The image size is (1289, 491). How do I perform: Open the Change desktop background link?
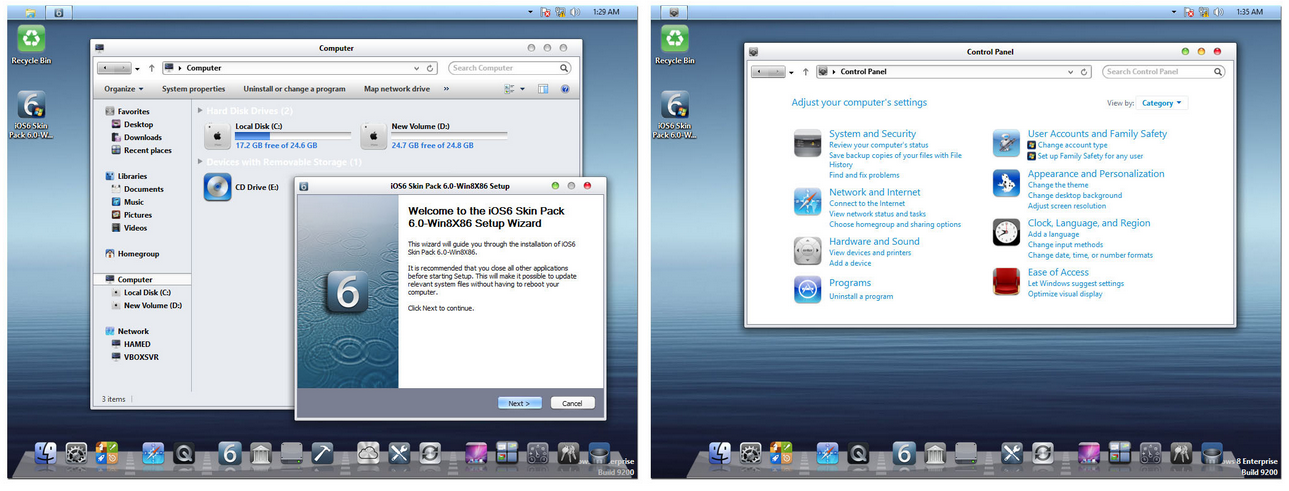pyautogui.click(x=1075, y=196)
